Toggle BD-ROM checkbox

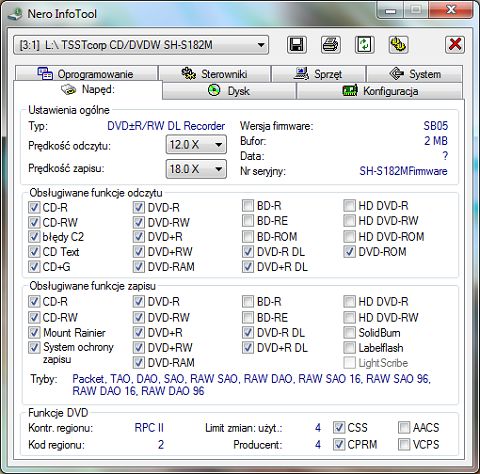pyautogui.click(x=248, y=237)
